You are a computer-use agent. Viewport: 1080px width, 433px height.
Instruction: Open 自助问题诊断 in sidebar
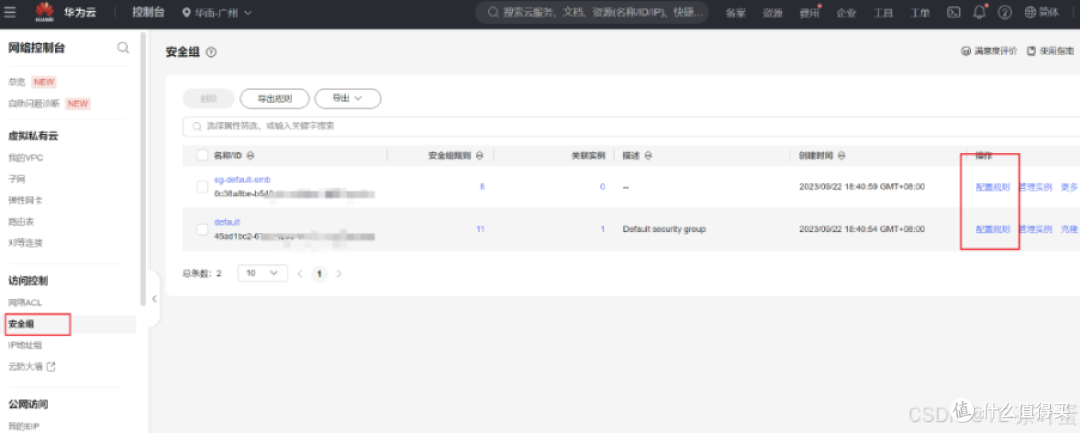[34, 104]
